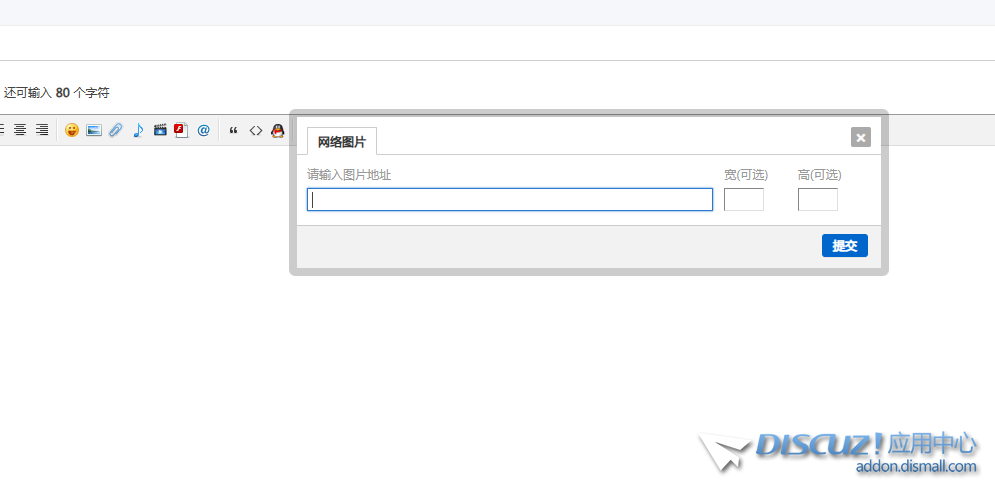995x492 pixels.
Task: Click the partially visible left align icon
Action: click(2, 130)
